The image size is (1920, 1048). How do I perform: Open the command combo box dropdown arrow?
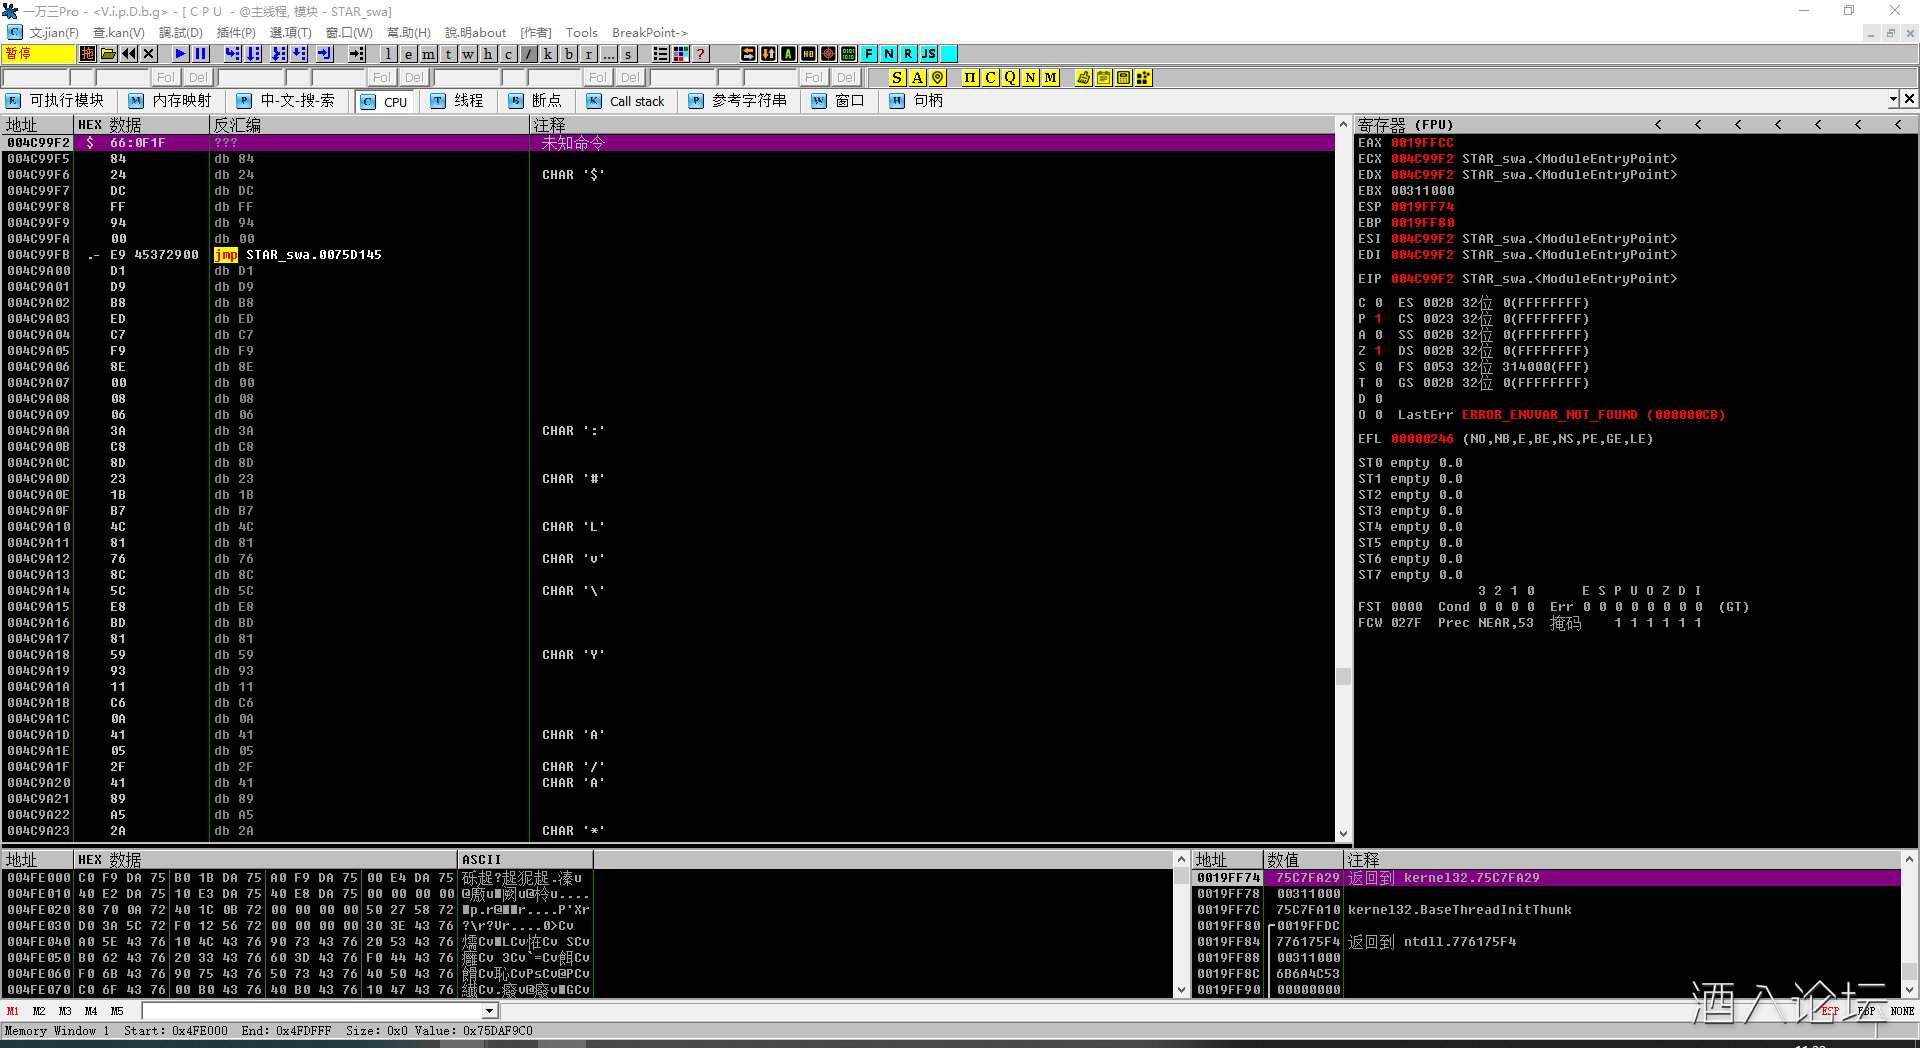tap(489, 1011)
